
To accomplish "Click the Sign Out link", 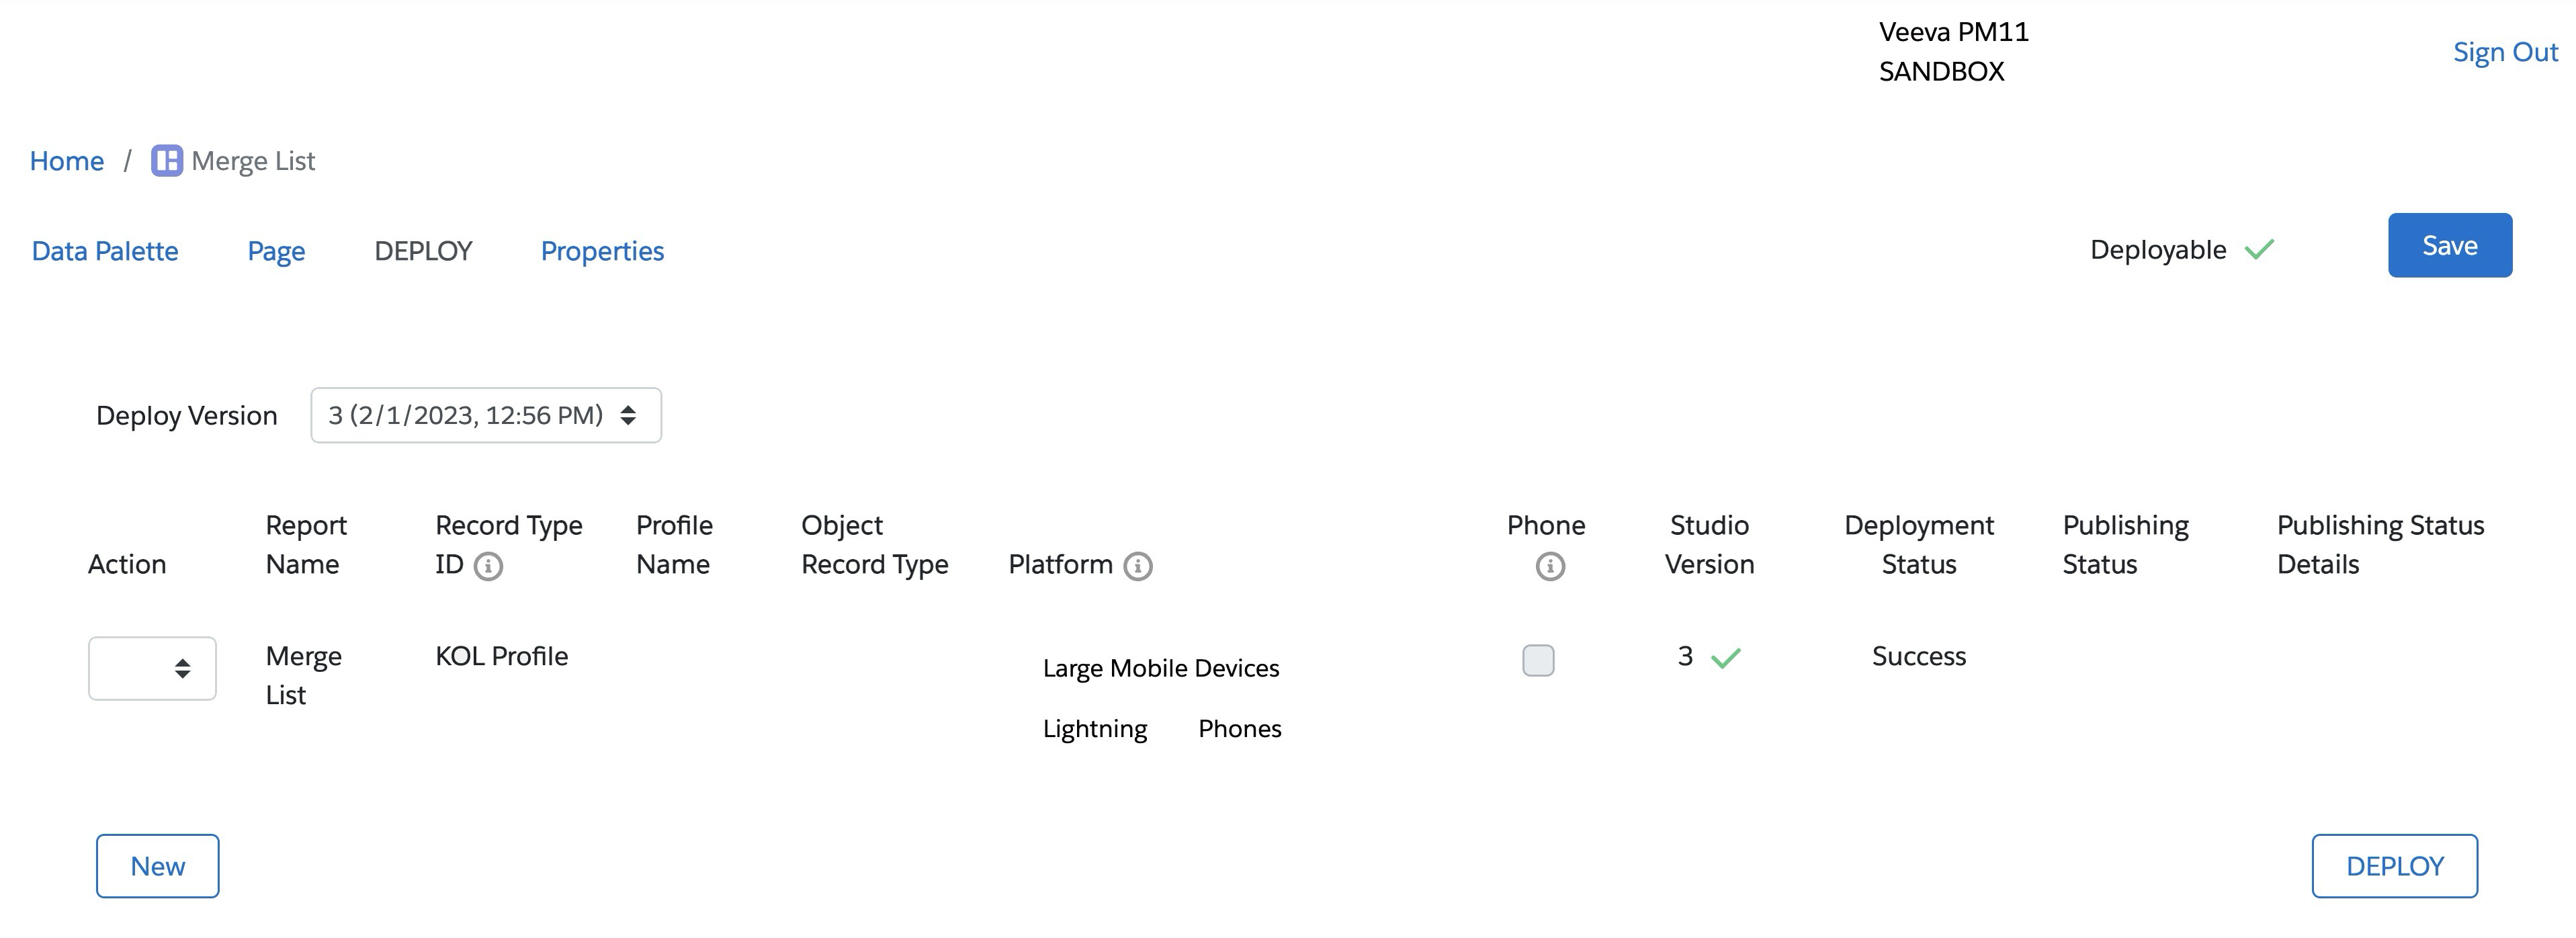I will [x=2504, y=52].
